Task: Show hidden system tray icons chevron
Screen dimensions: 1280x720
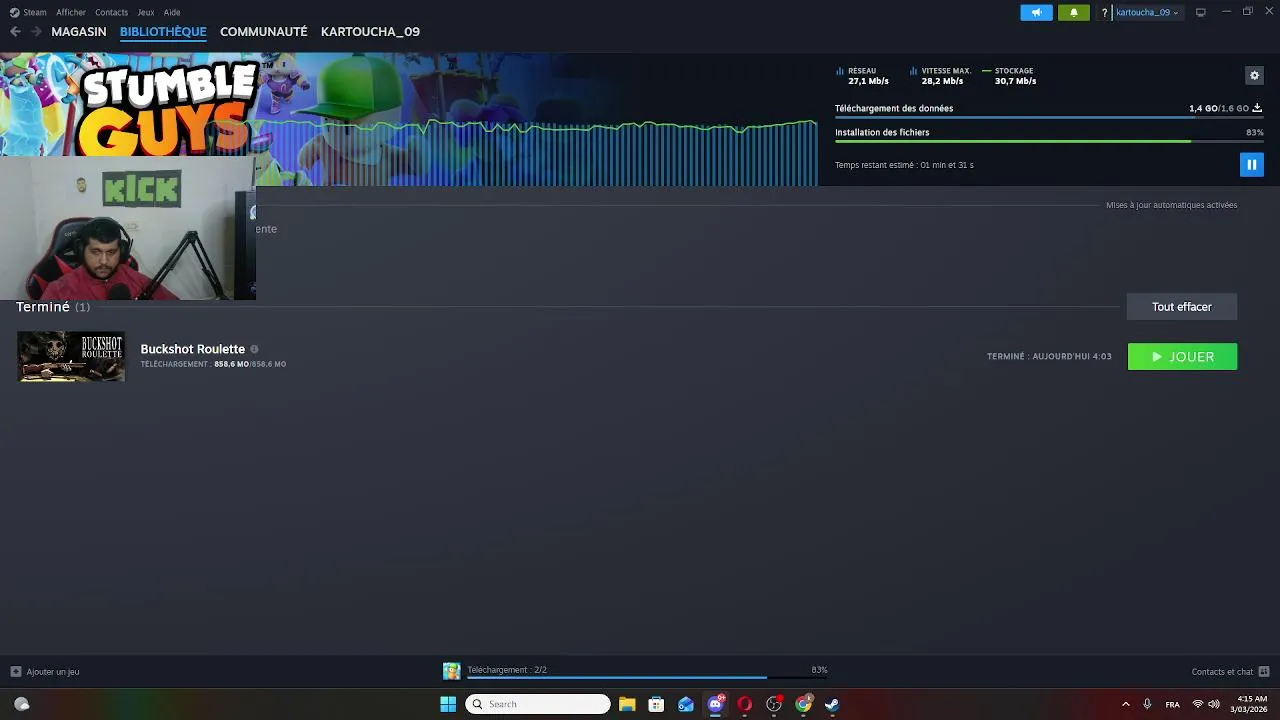Action: click(1126, 704)
